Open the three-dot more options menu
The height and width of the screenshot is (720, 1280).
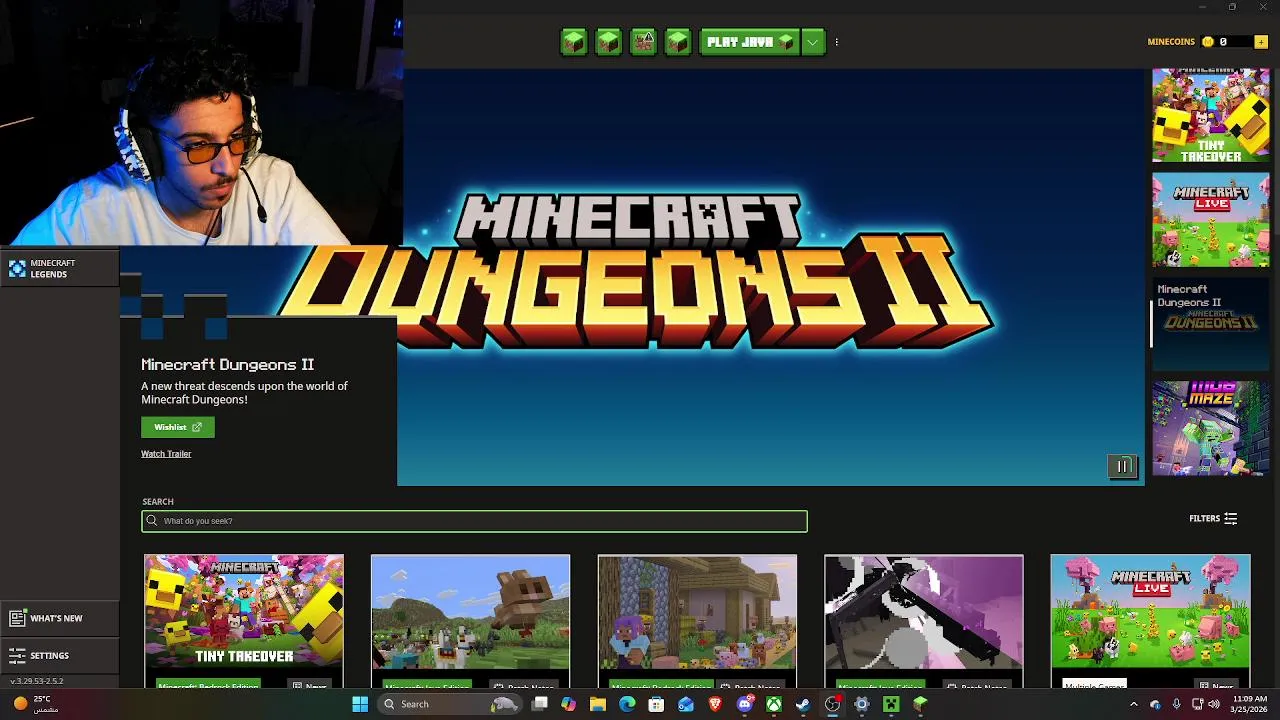pos(836,42)
